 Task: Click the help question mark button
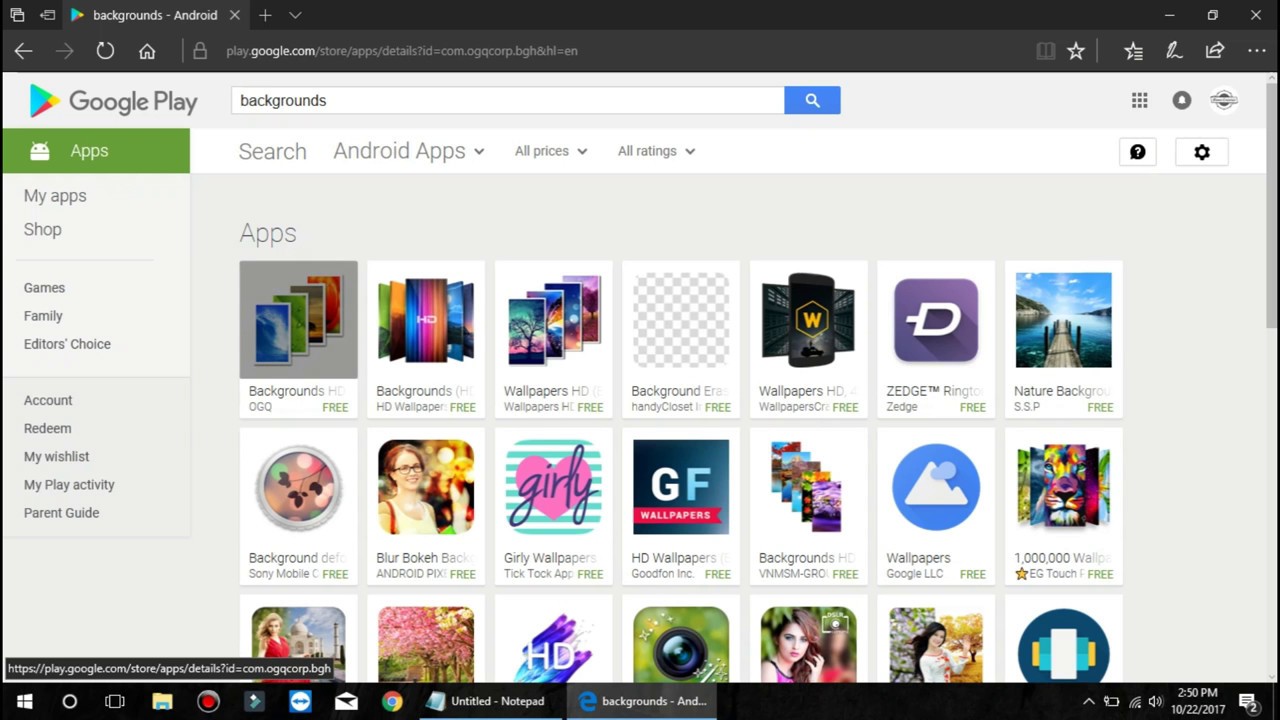click(1138, 152)
